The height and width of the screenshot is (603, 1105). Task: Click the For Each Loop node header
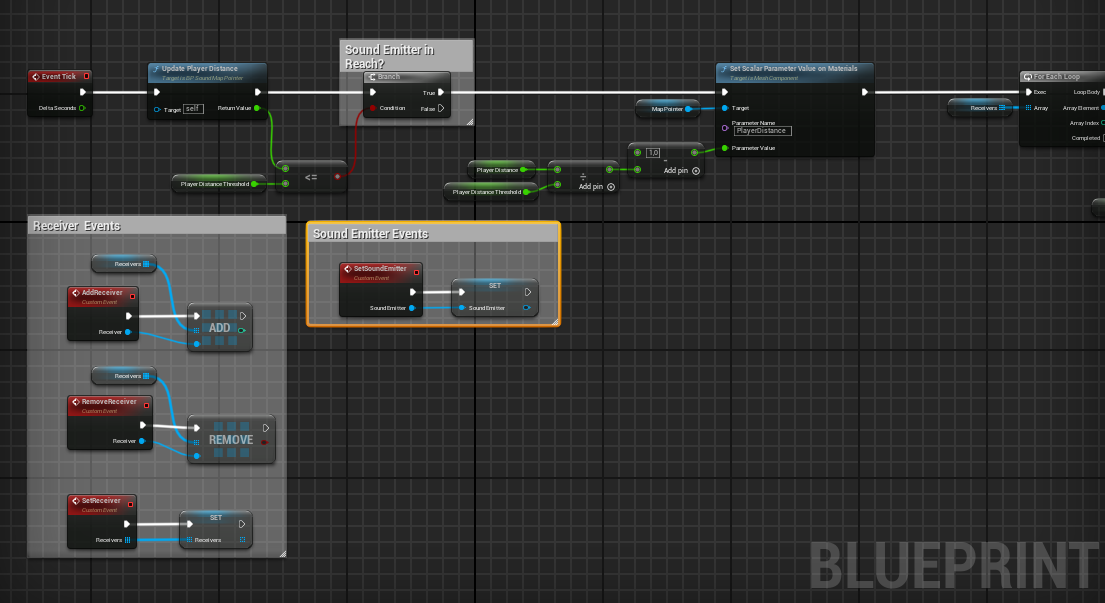pyautogui.click(x=1060, y=77)
